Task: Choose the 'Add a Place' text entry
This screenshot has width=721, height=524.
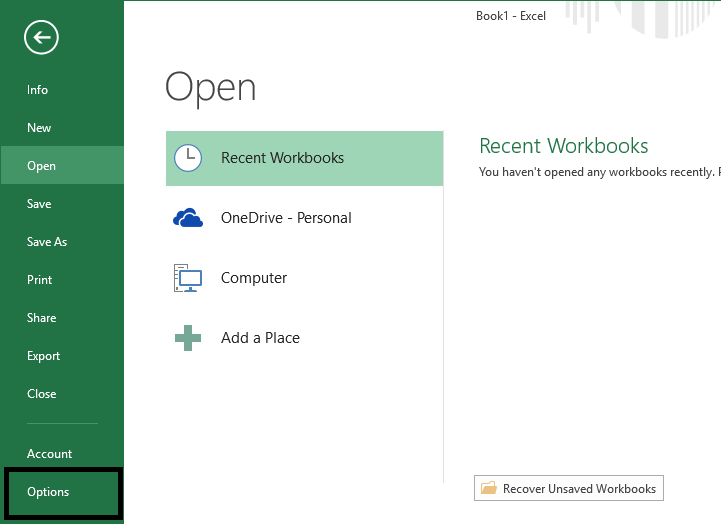Action: click(x=260, y=338)
